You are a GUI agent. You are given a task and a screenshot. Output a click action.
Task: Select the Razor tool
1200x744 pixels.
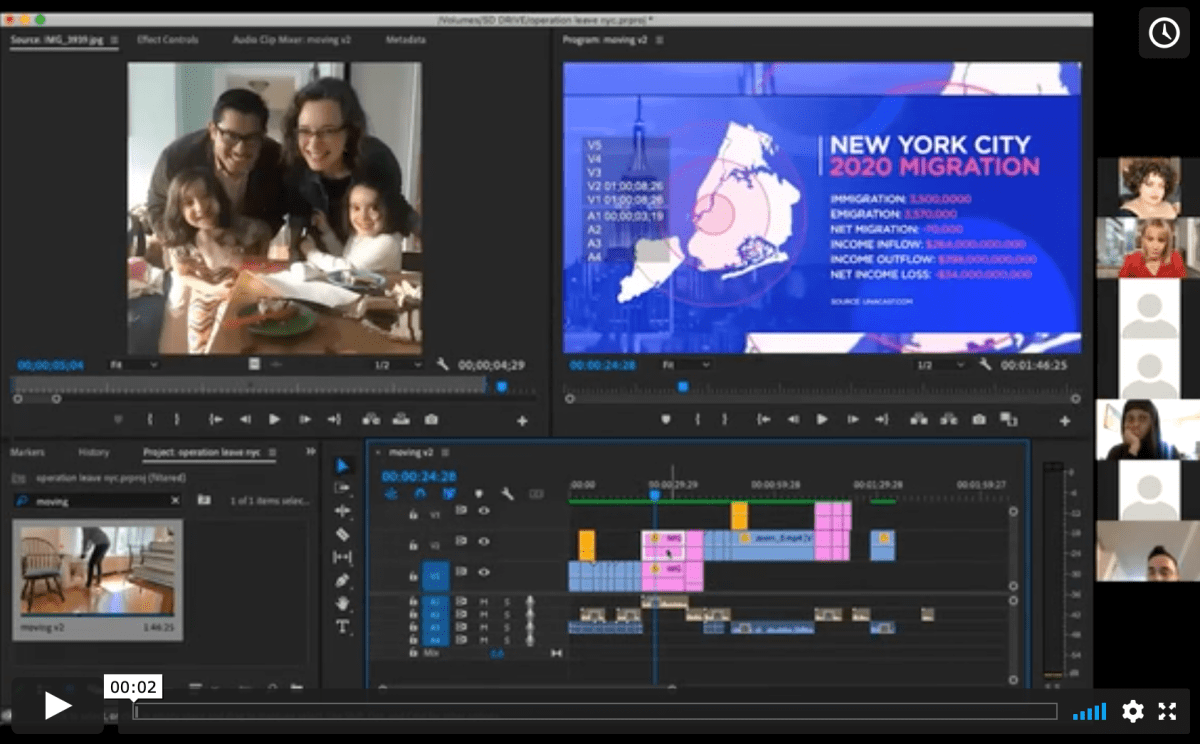pyautogui.click(x=343, y=532)
